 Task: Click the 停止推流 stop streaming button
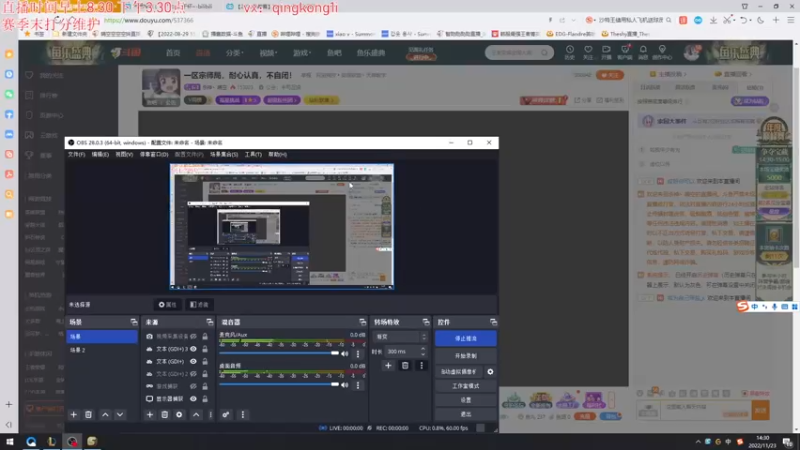click(x=465, y=338)
